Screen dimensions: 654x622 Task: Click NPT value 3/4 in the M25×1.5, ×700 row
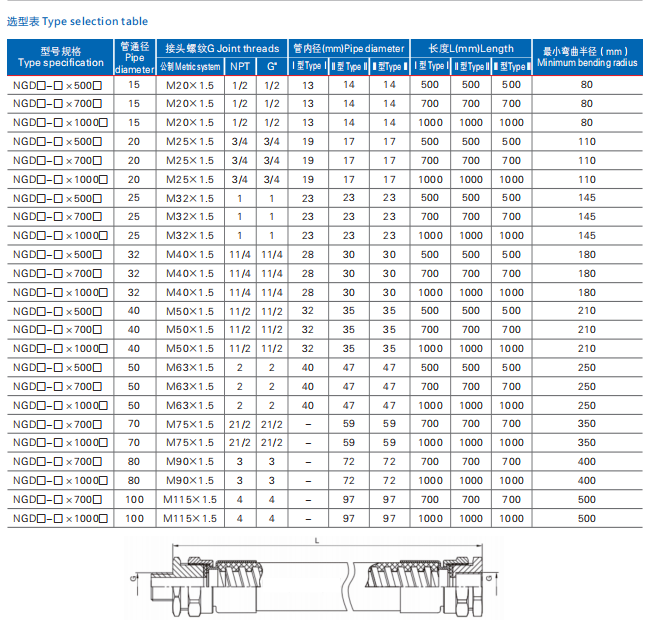pos(240,161)
